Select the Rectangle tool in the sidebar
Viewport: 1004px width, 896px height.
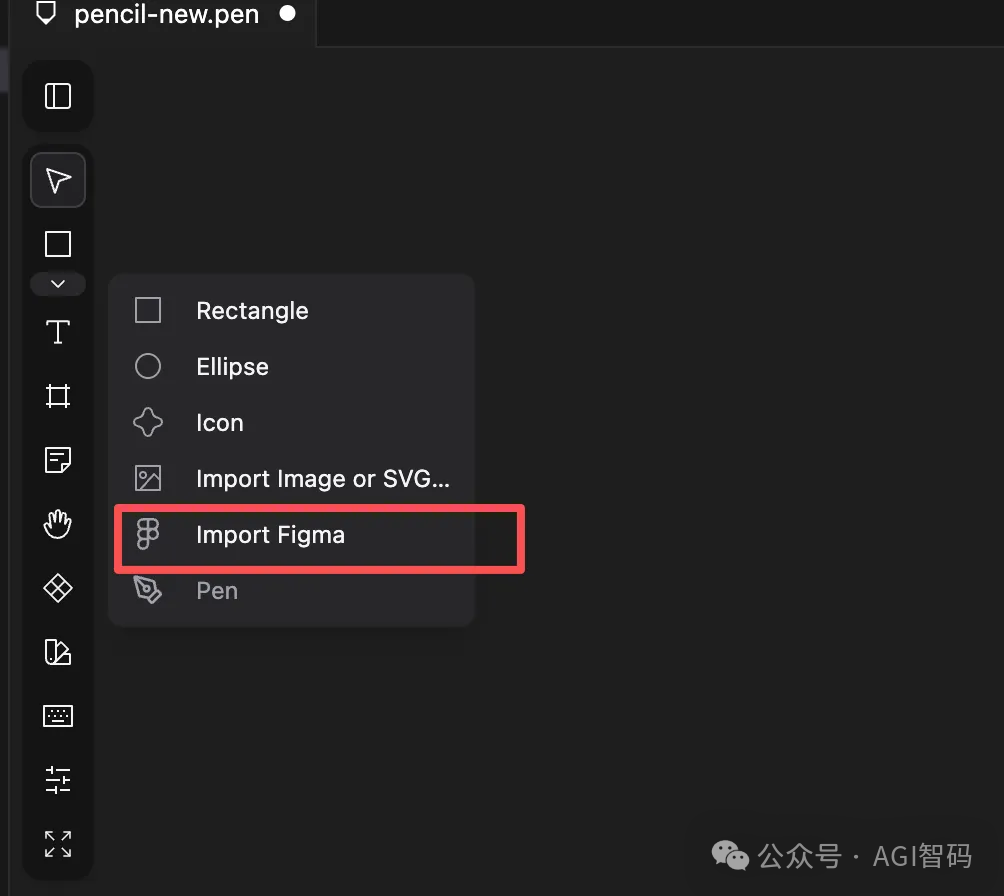(x=57, y=243)
